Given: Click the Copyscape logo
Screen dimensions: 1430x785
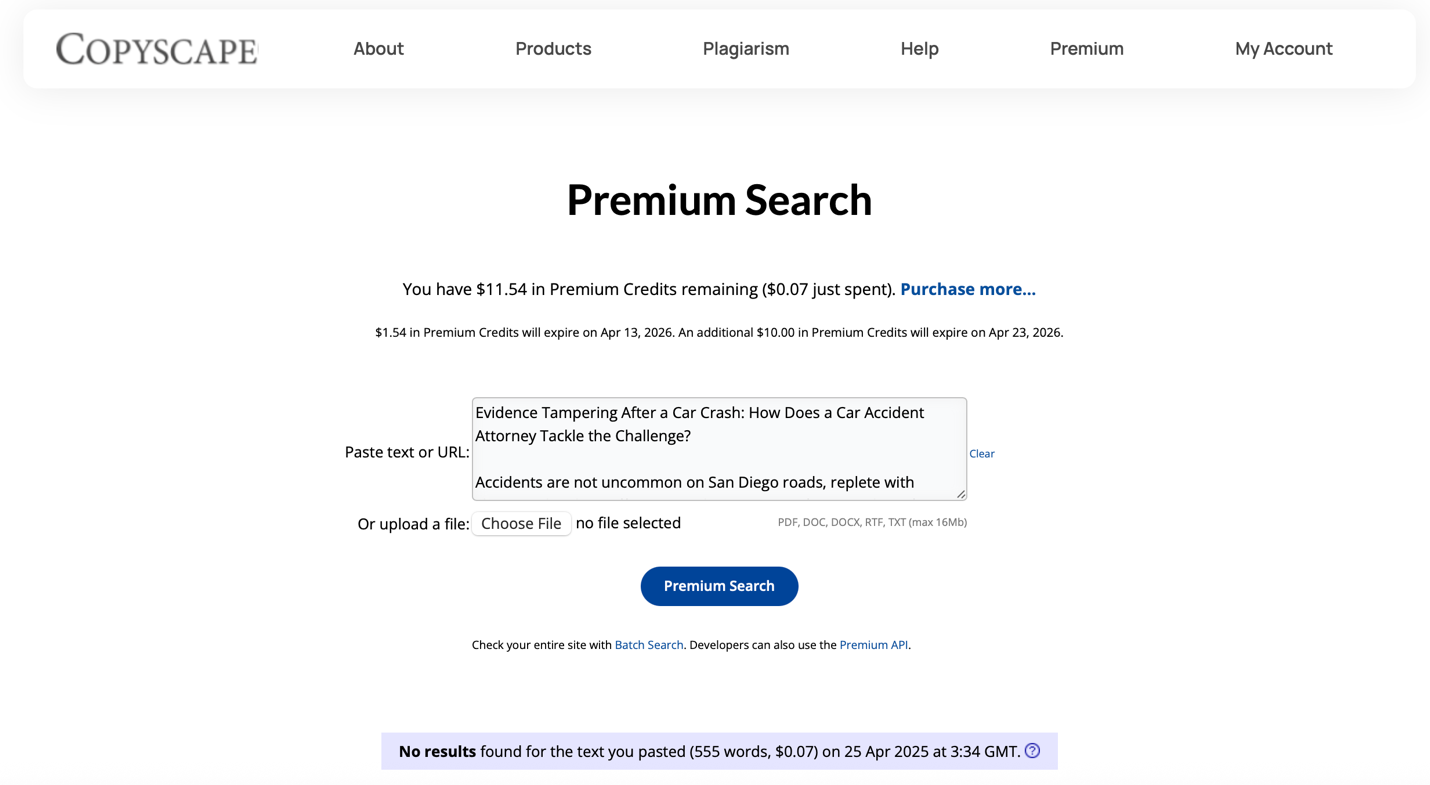Looking at the screenshot, I should pos(157,49).
